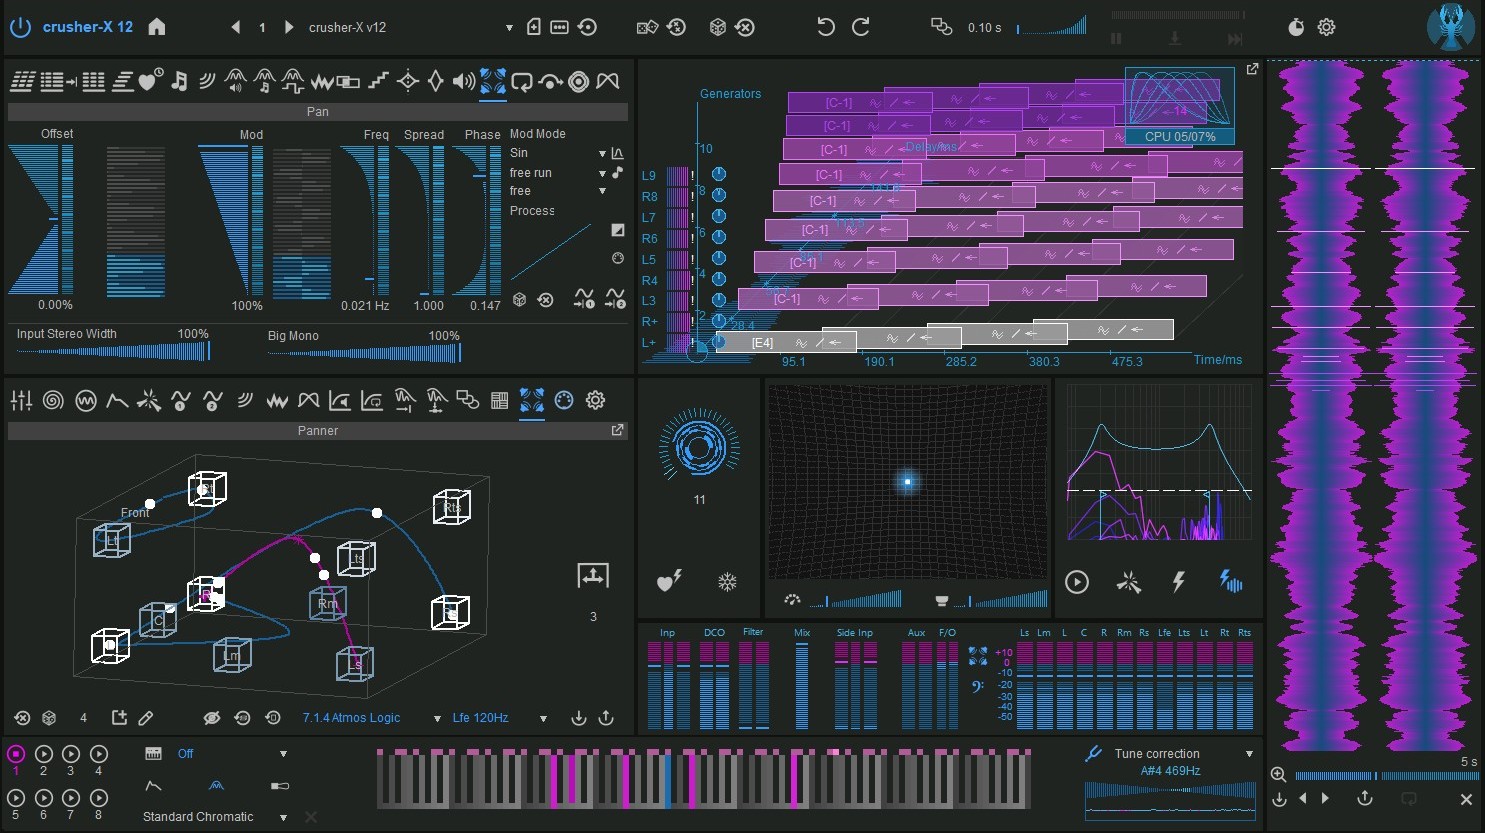Viewport: 1485px width, 833px height.
Task: Click the undo arrow in top bar
Action: pyautogui.click(x=825, y=27)
